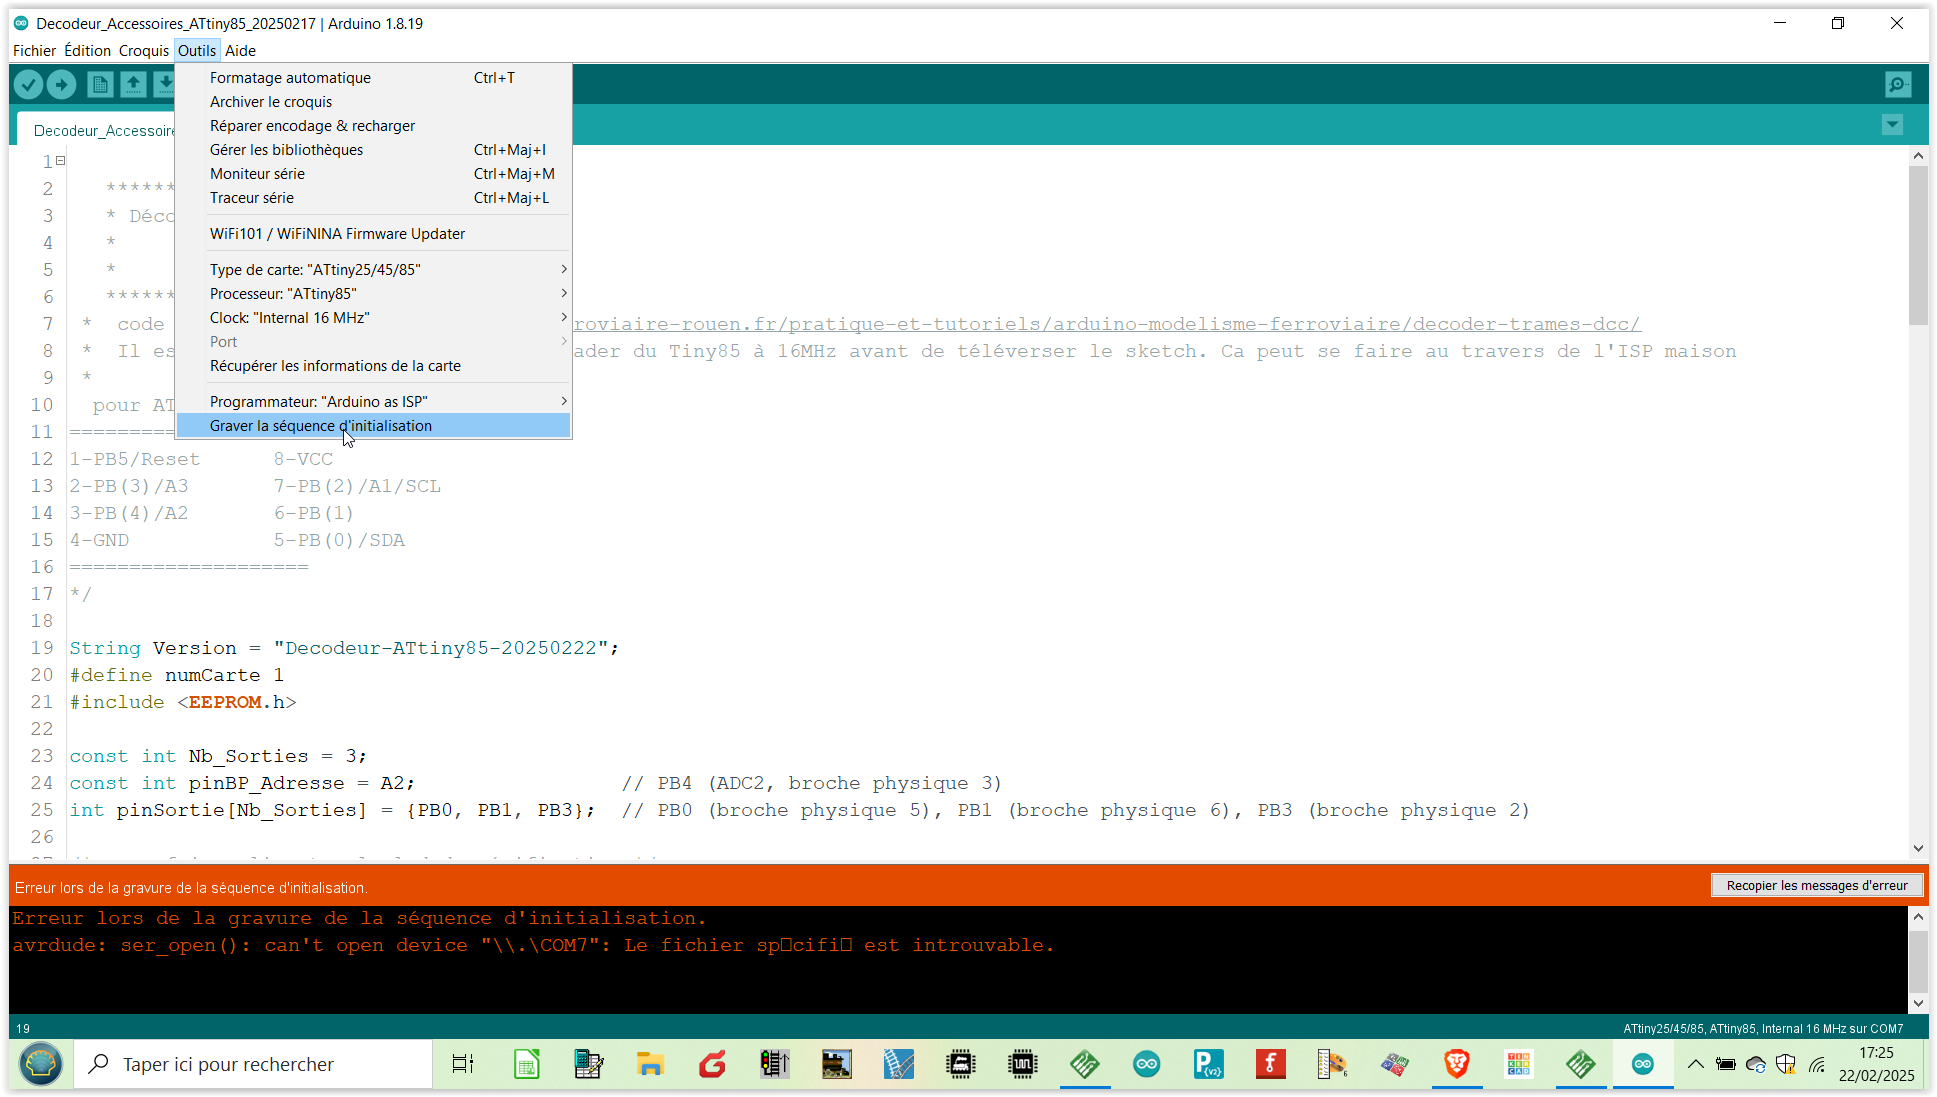Screen dimensions: 1937x1097
Task: Click the Open sketch up-arrow icon
Action: [x=133, y=85]
